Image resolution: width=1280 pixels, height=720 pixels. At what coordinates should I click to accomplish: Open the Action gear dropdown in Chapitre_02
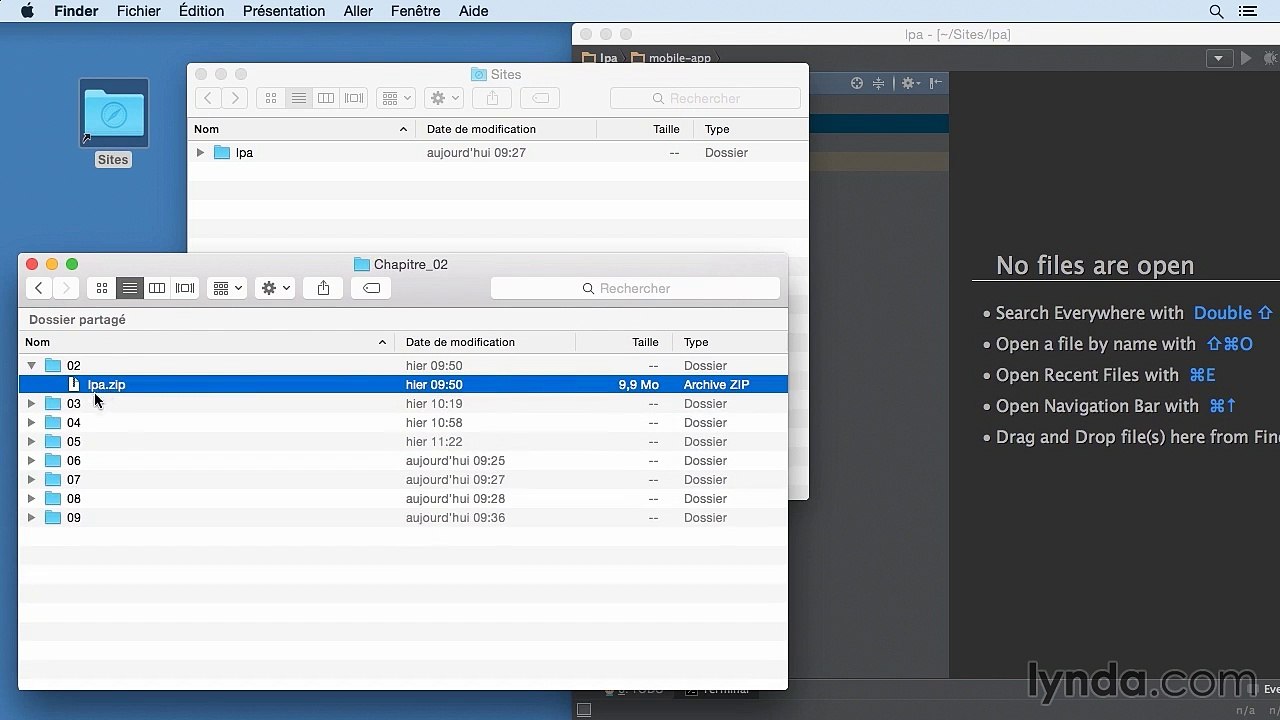(275, 288)
